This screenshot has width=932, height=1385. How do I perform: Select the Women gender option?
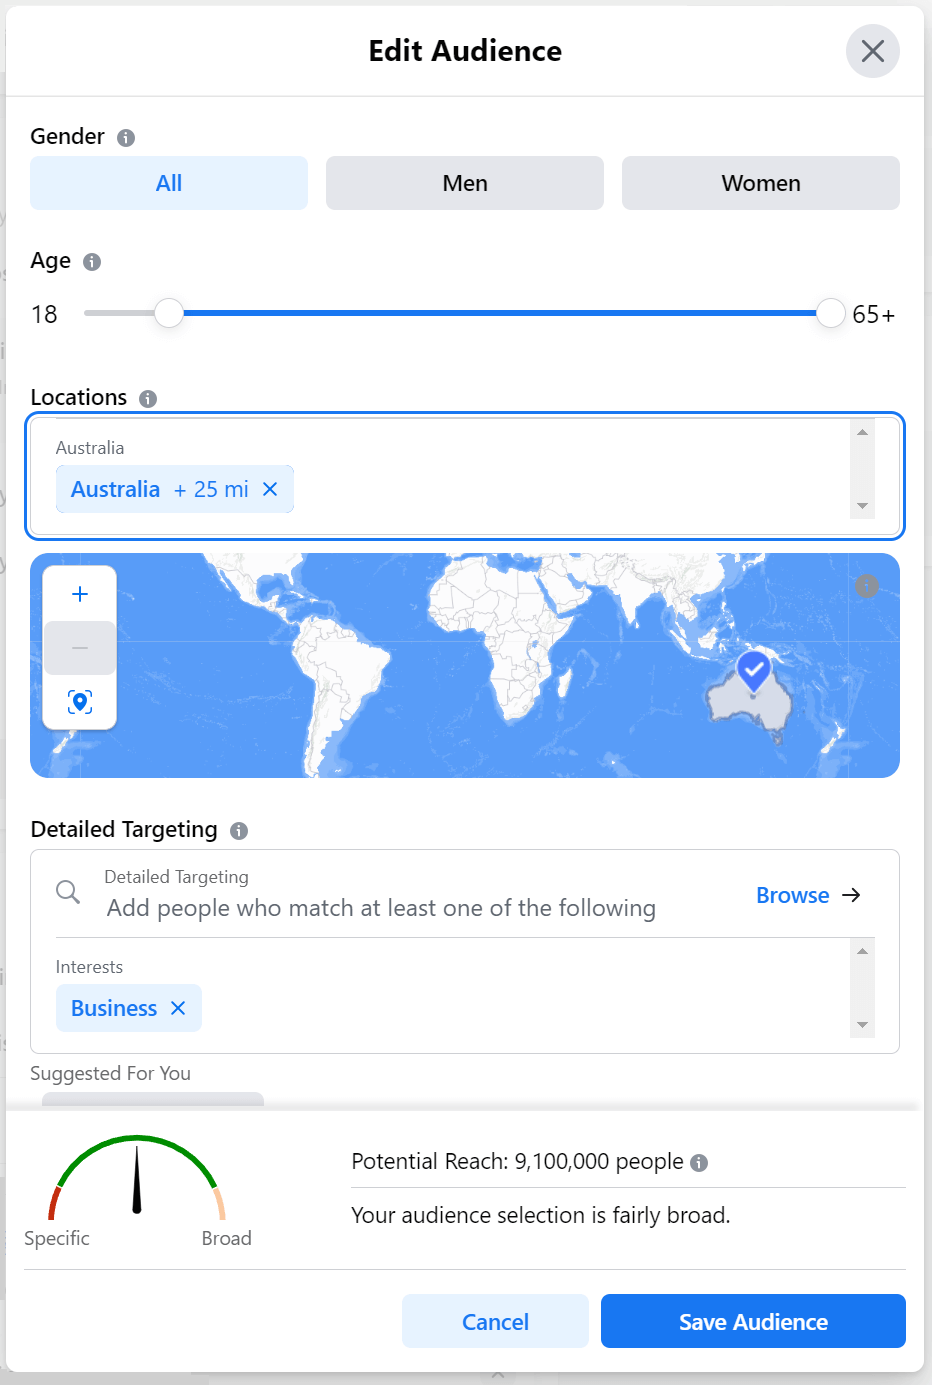point(760,183)
